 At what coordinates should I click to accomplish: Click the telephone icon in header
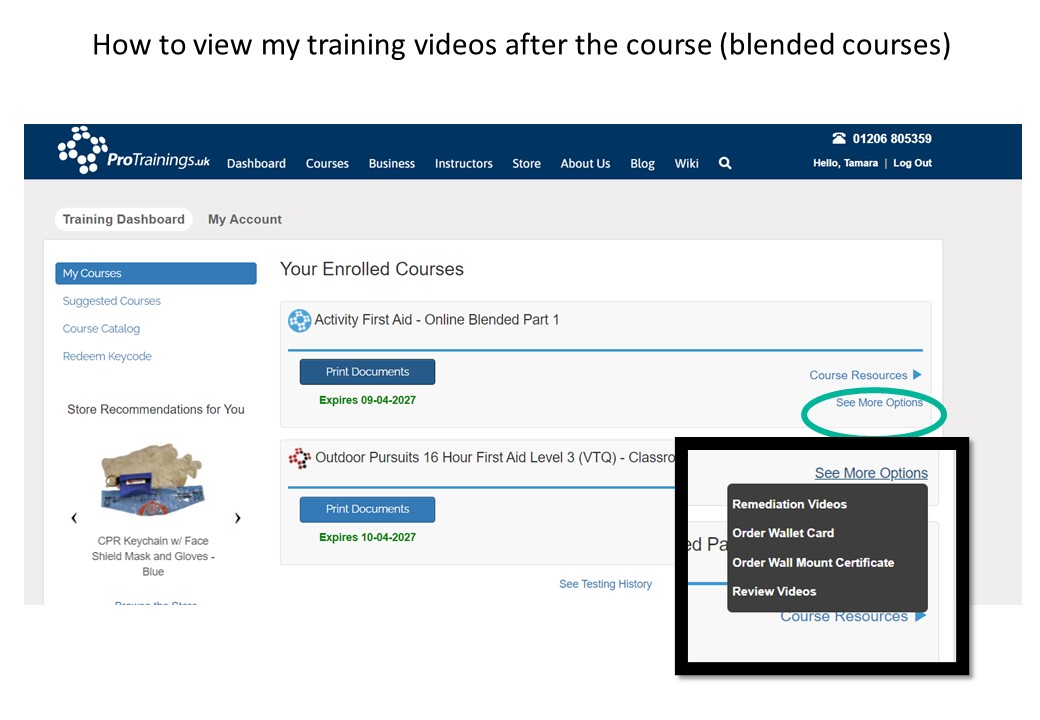tap(838, 139)
